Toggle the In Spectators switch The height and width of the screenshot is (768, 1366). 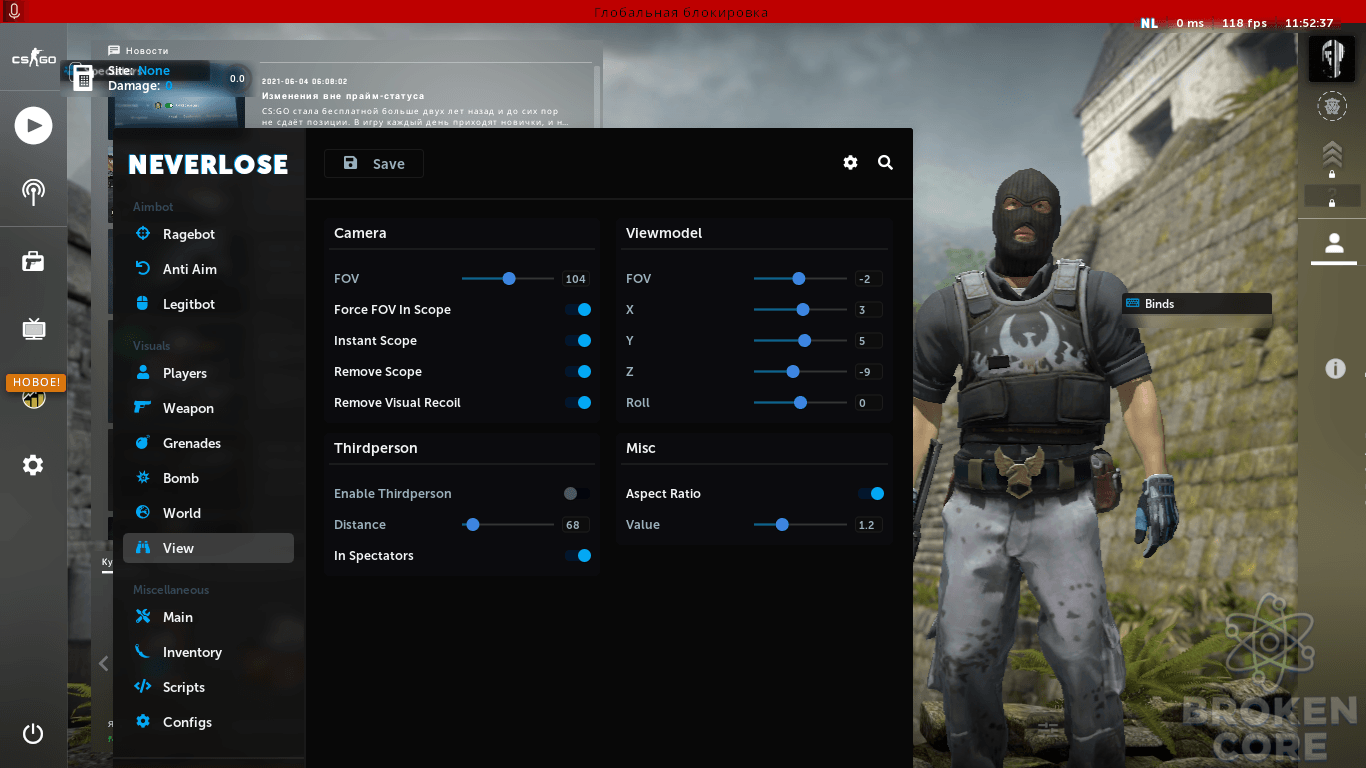click(x=578, y=555)
